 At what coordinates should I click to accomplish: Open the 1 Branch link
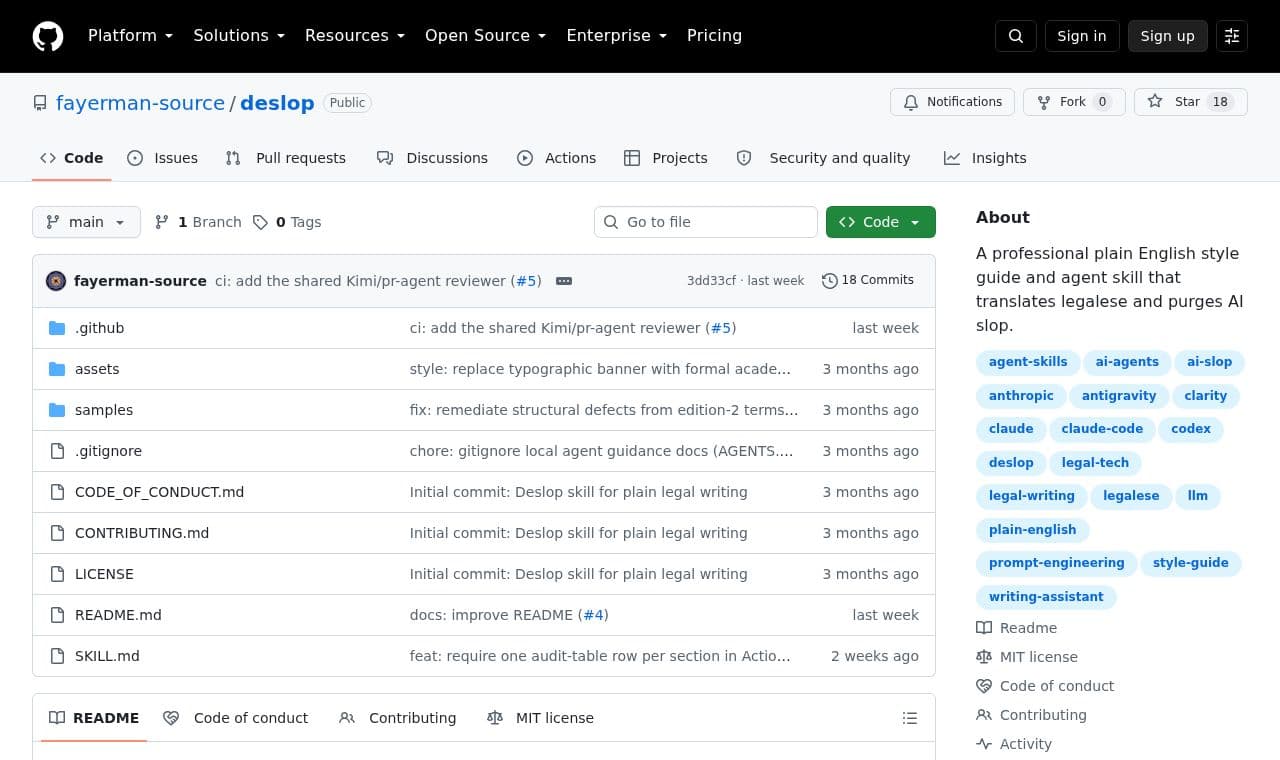pos(198,222)
